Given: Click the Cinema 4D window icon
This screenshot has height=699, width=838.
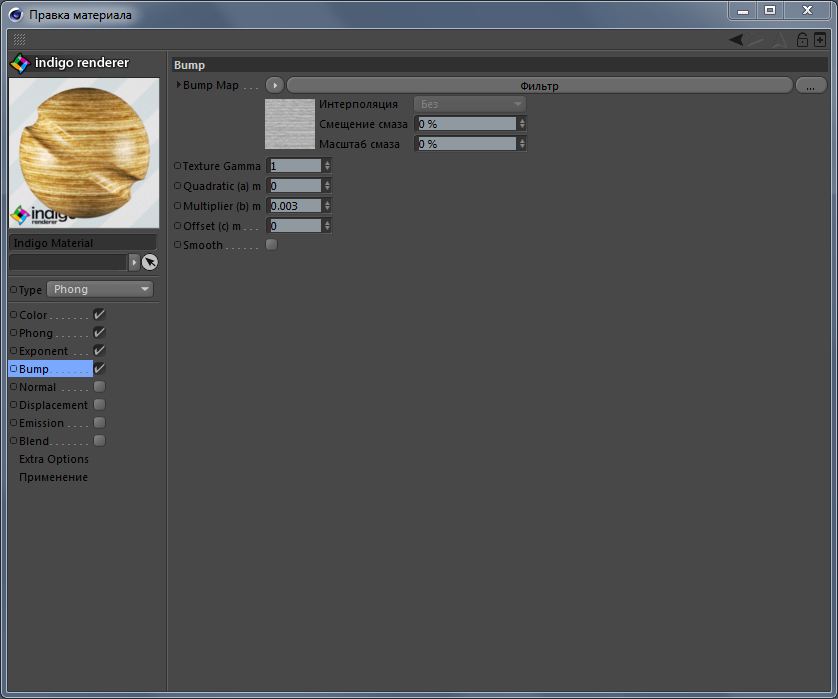Looking at the screenshot, I should tap(15, 14).
